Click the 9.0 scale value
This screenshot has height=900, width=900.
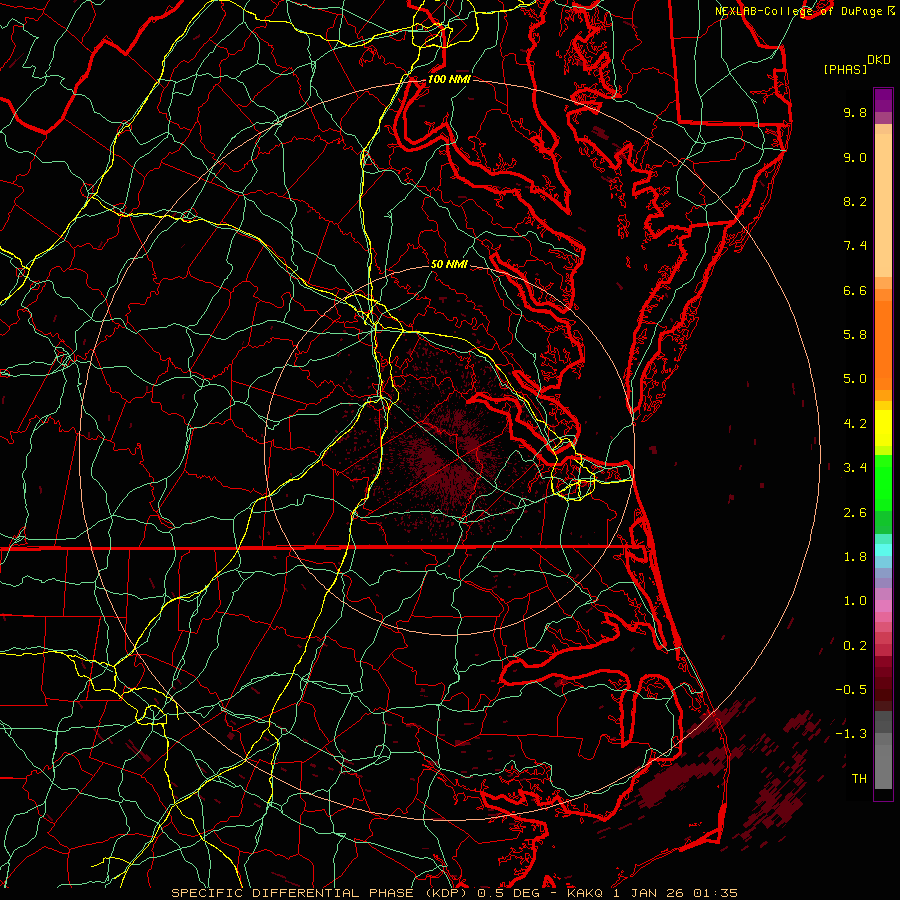point(855,157)
